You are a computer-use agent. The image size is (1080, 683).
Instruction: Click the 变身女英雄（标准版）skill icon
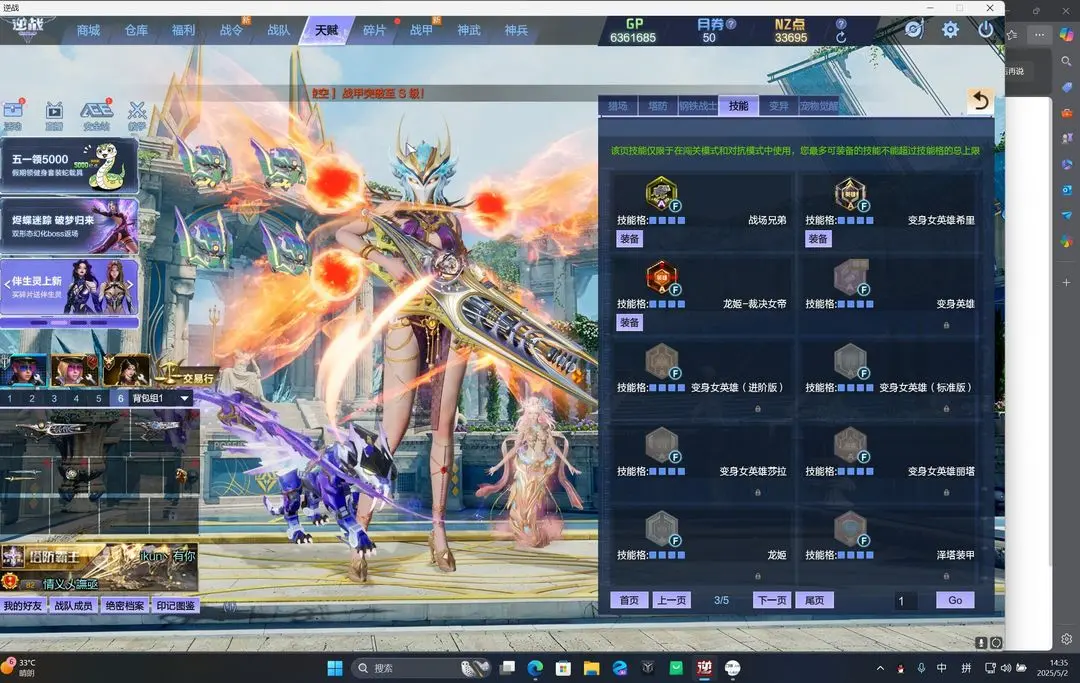click(850, 361)
